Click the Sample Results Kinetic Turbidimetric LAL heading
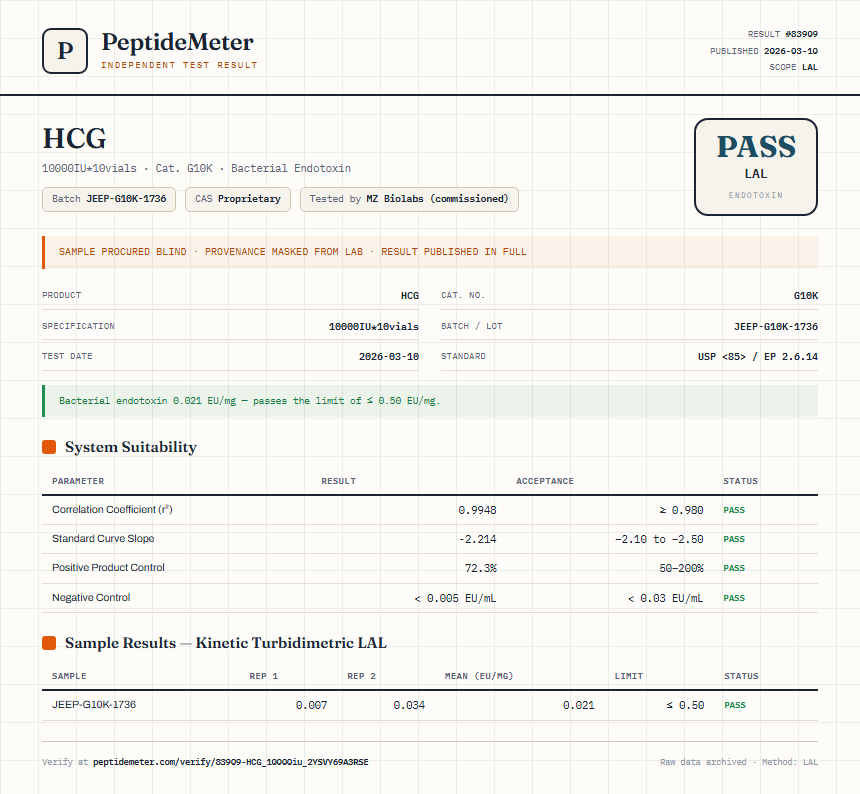860x794 pixels. tap(226, 643)
